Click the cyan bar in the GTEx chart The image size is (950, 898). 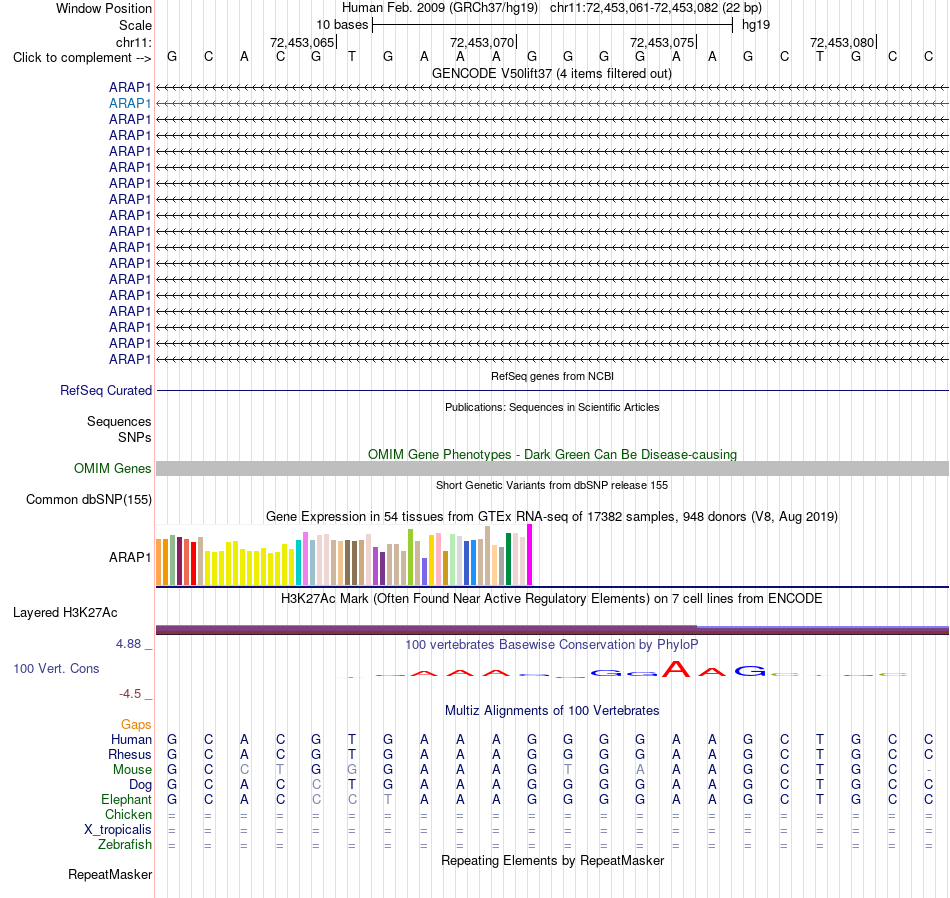(299, 562)
